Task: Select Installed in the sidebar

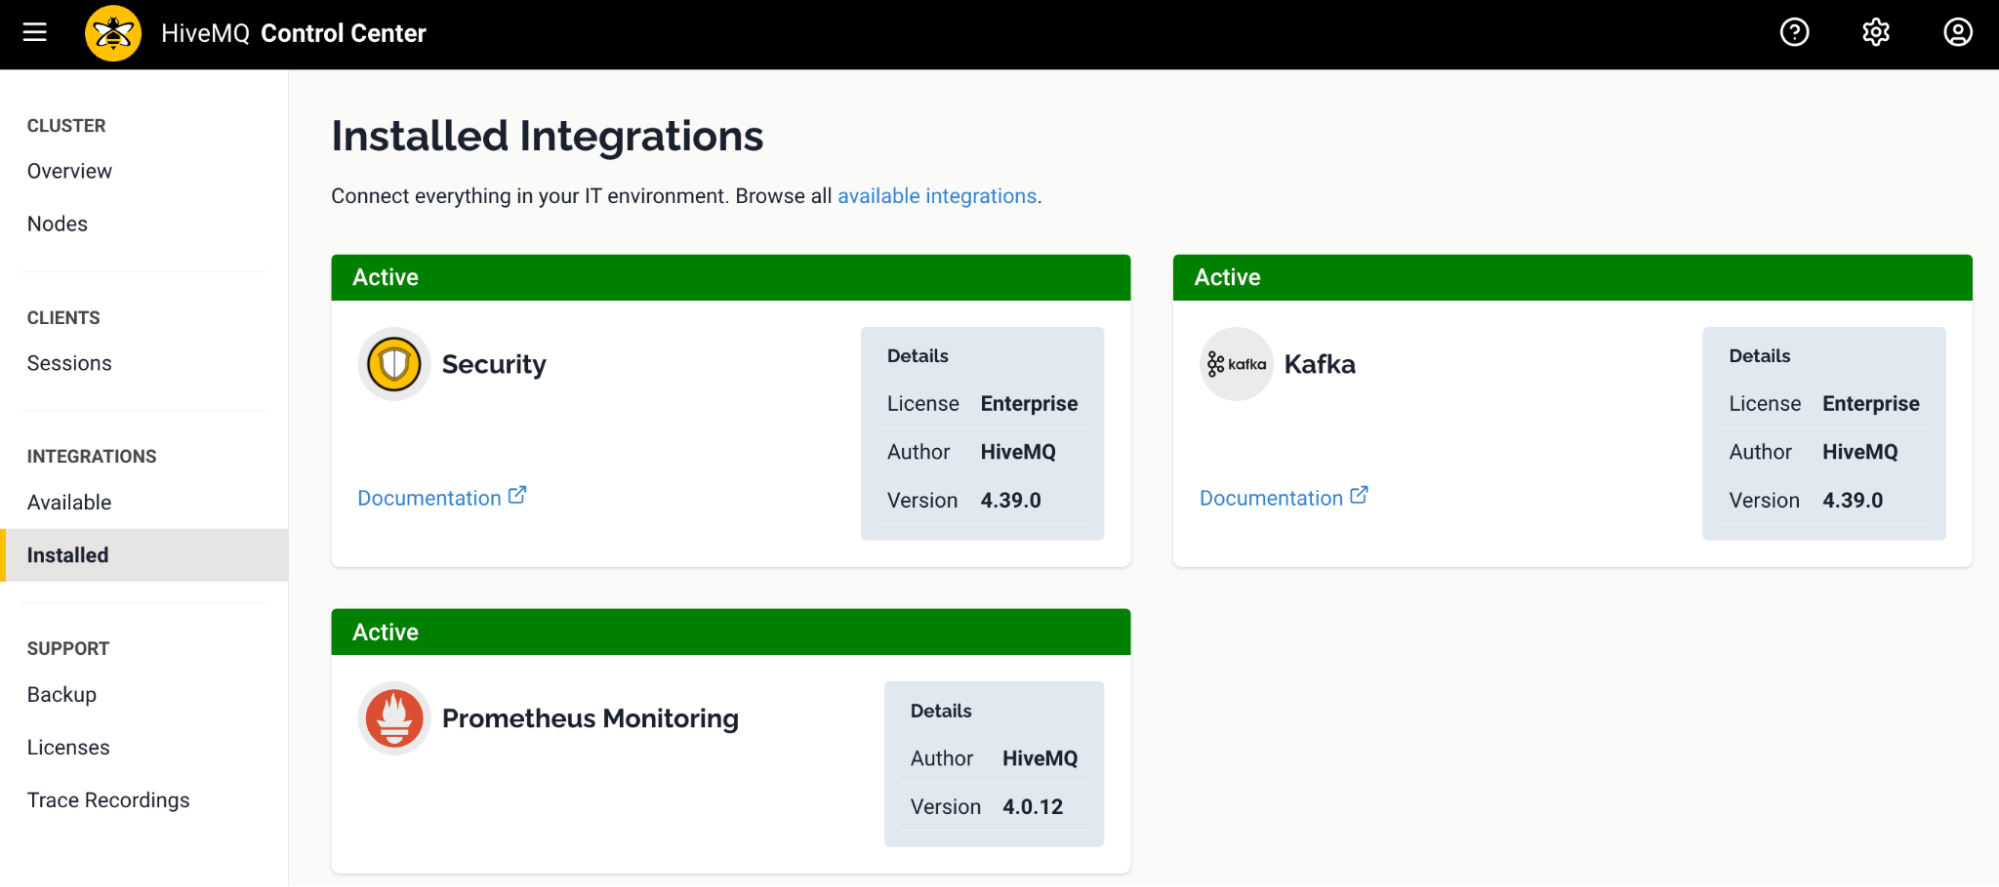Action: click(x=144, y=555)
